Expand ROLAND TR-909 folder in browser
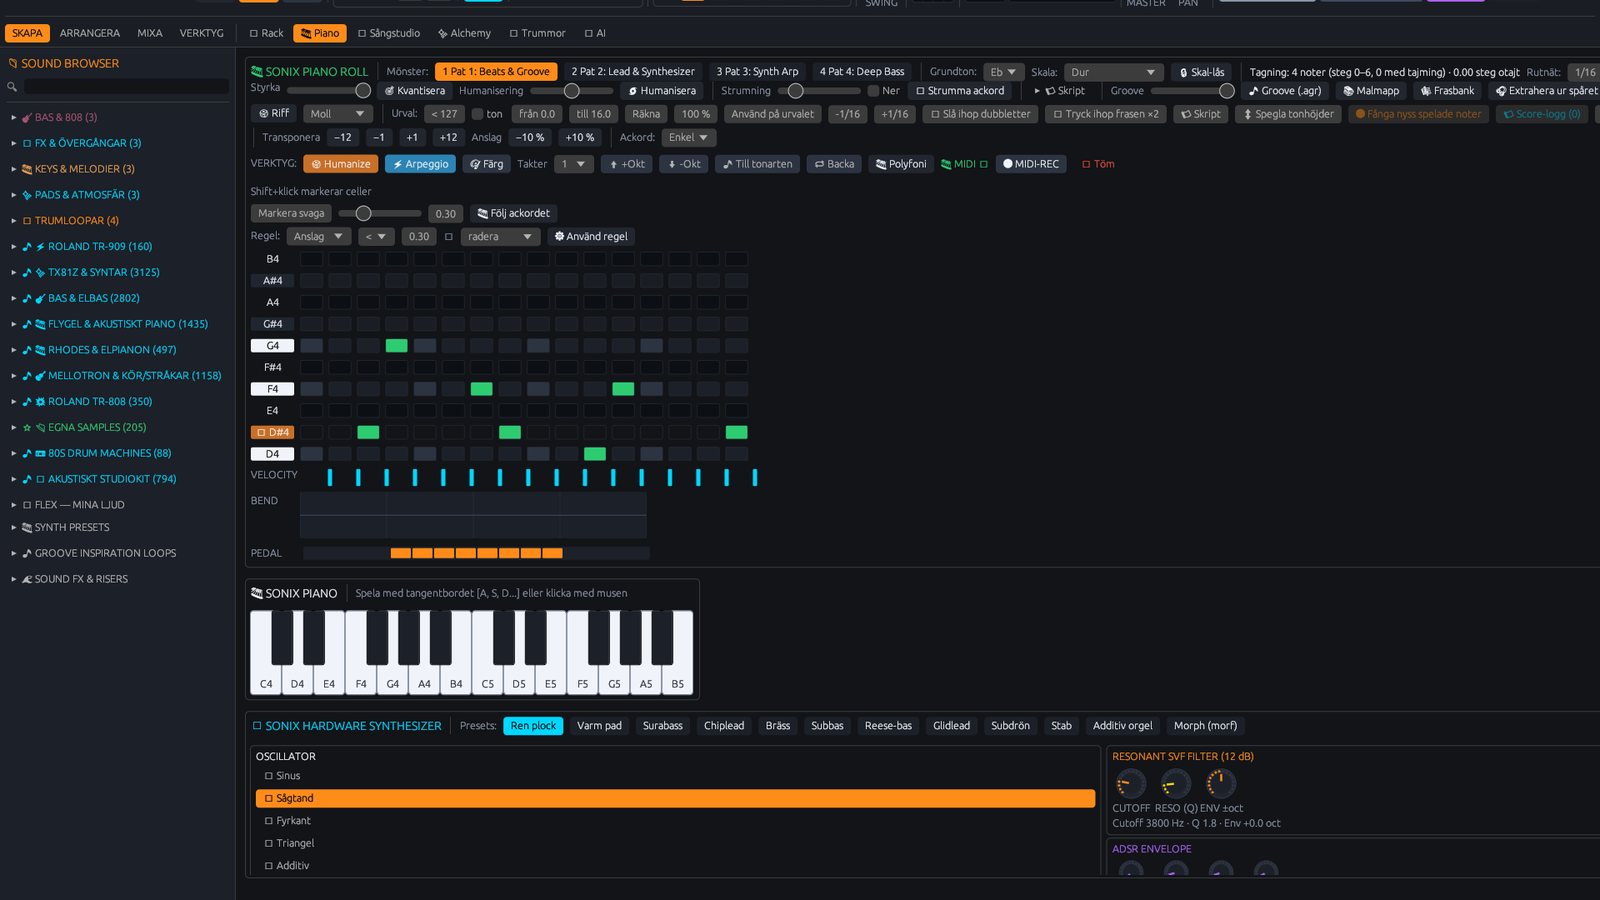Viewport: 1600px width, 900px height. tap(14, 246)
